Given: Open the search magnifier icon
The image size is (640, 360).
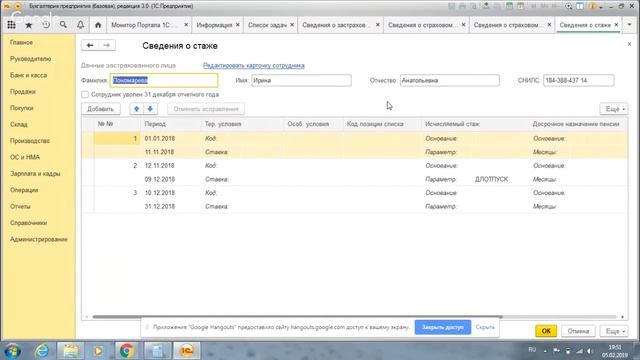Looking at the screenshot, I should [x=63, y=25].
